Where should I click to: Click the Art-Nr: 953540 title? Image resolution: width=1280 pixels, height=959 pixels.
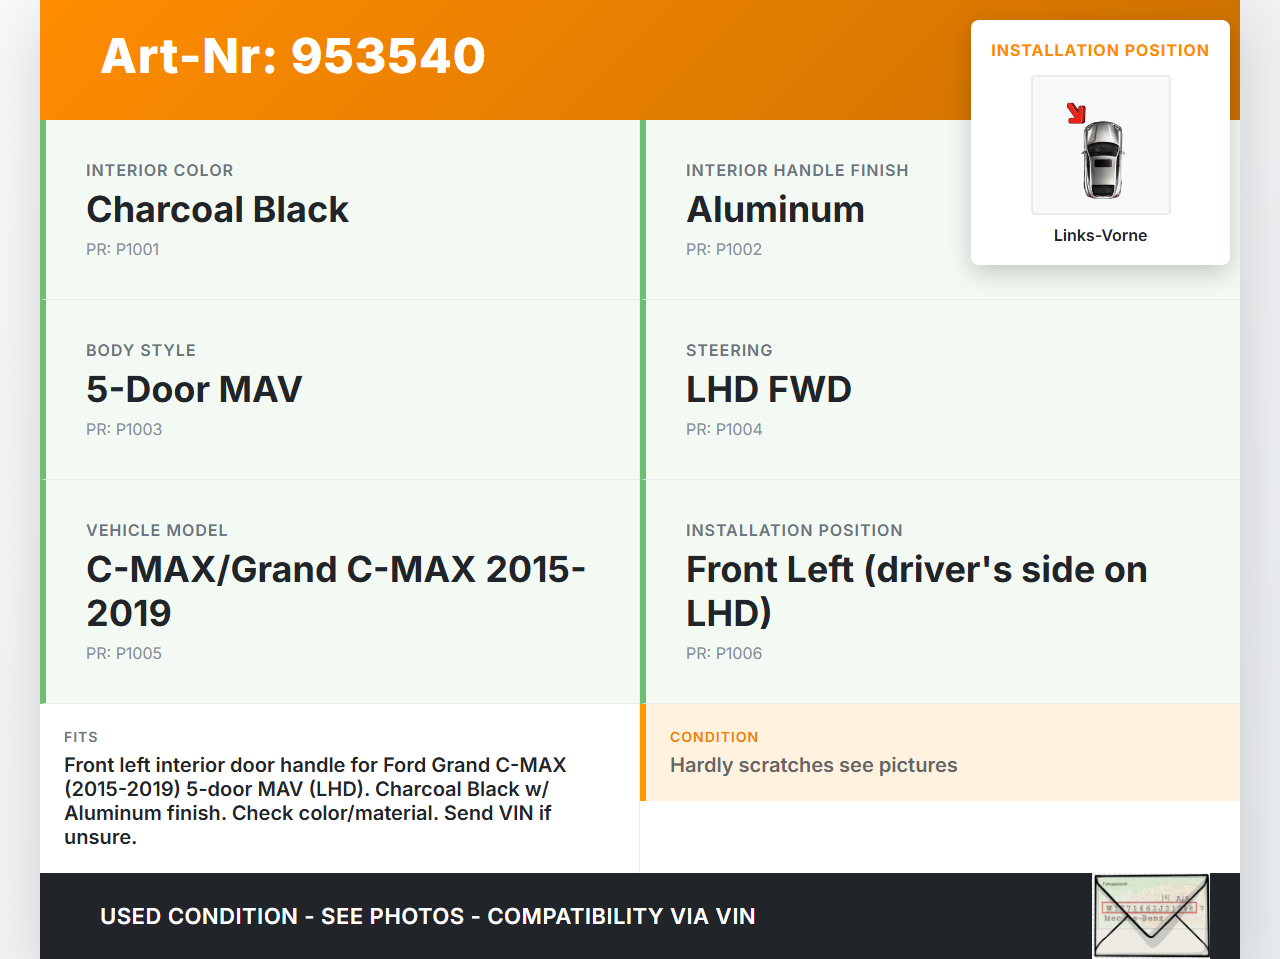point(293,56)
